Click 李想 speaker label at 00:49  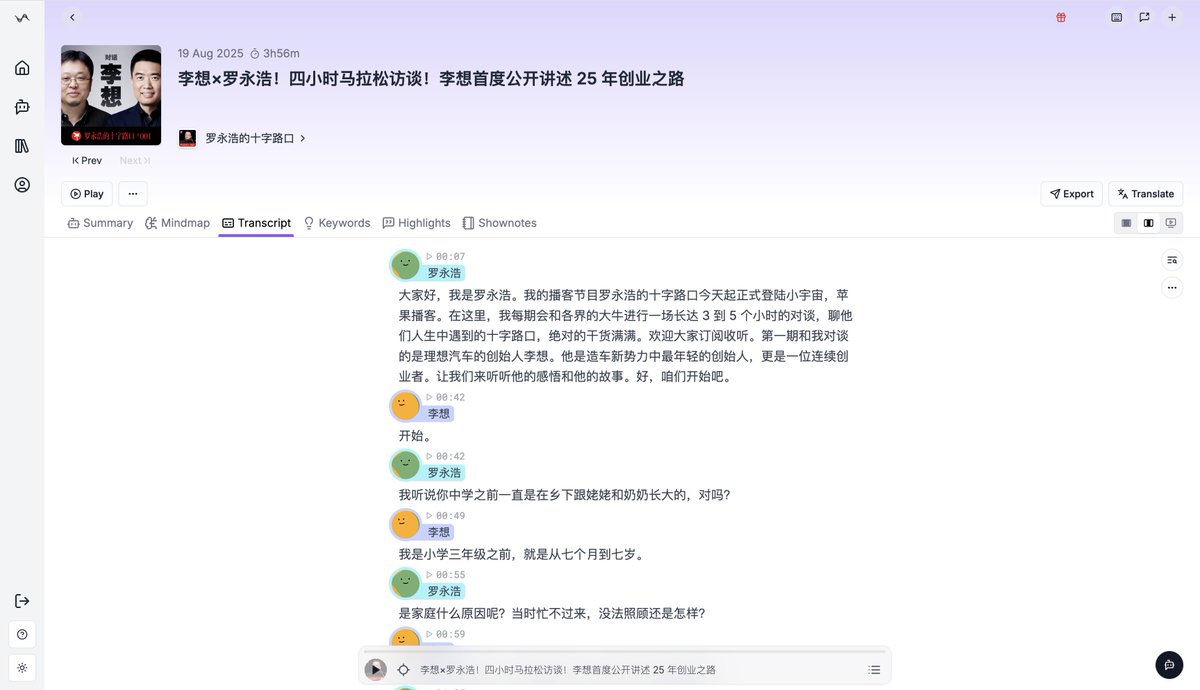pyautogui.click(x=439, y=532)
